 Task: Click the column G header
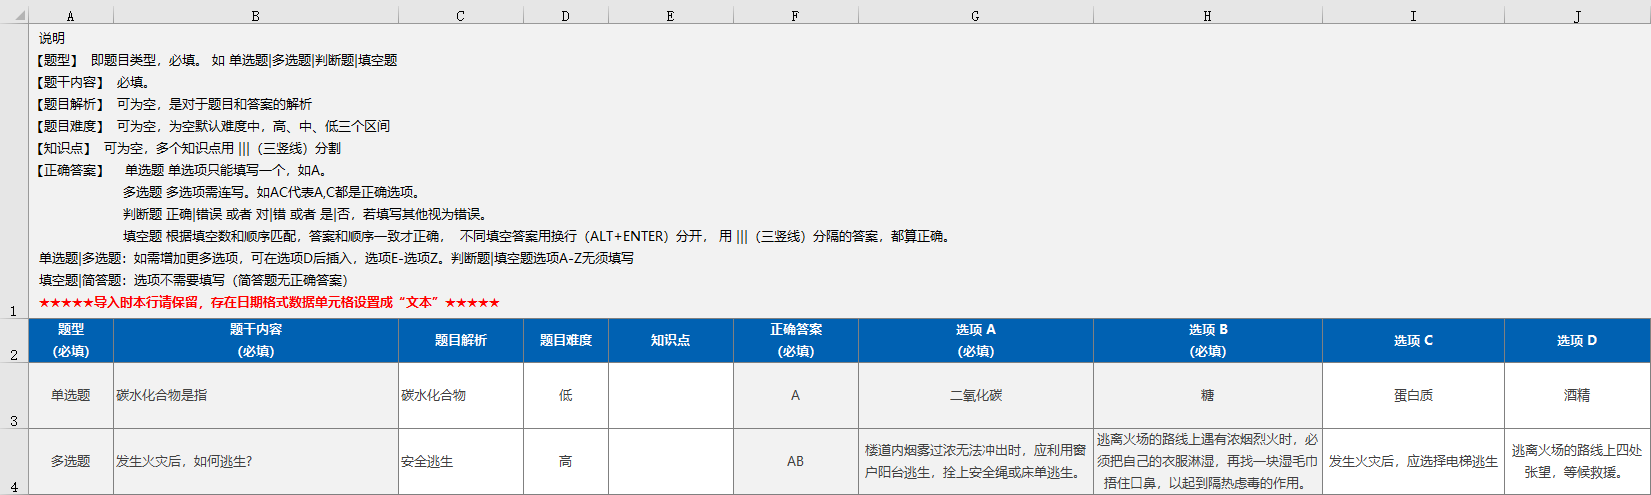(975, 16)
